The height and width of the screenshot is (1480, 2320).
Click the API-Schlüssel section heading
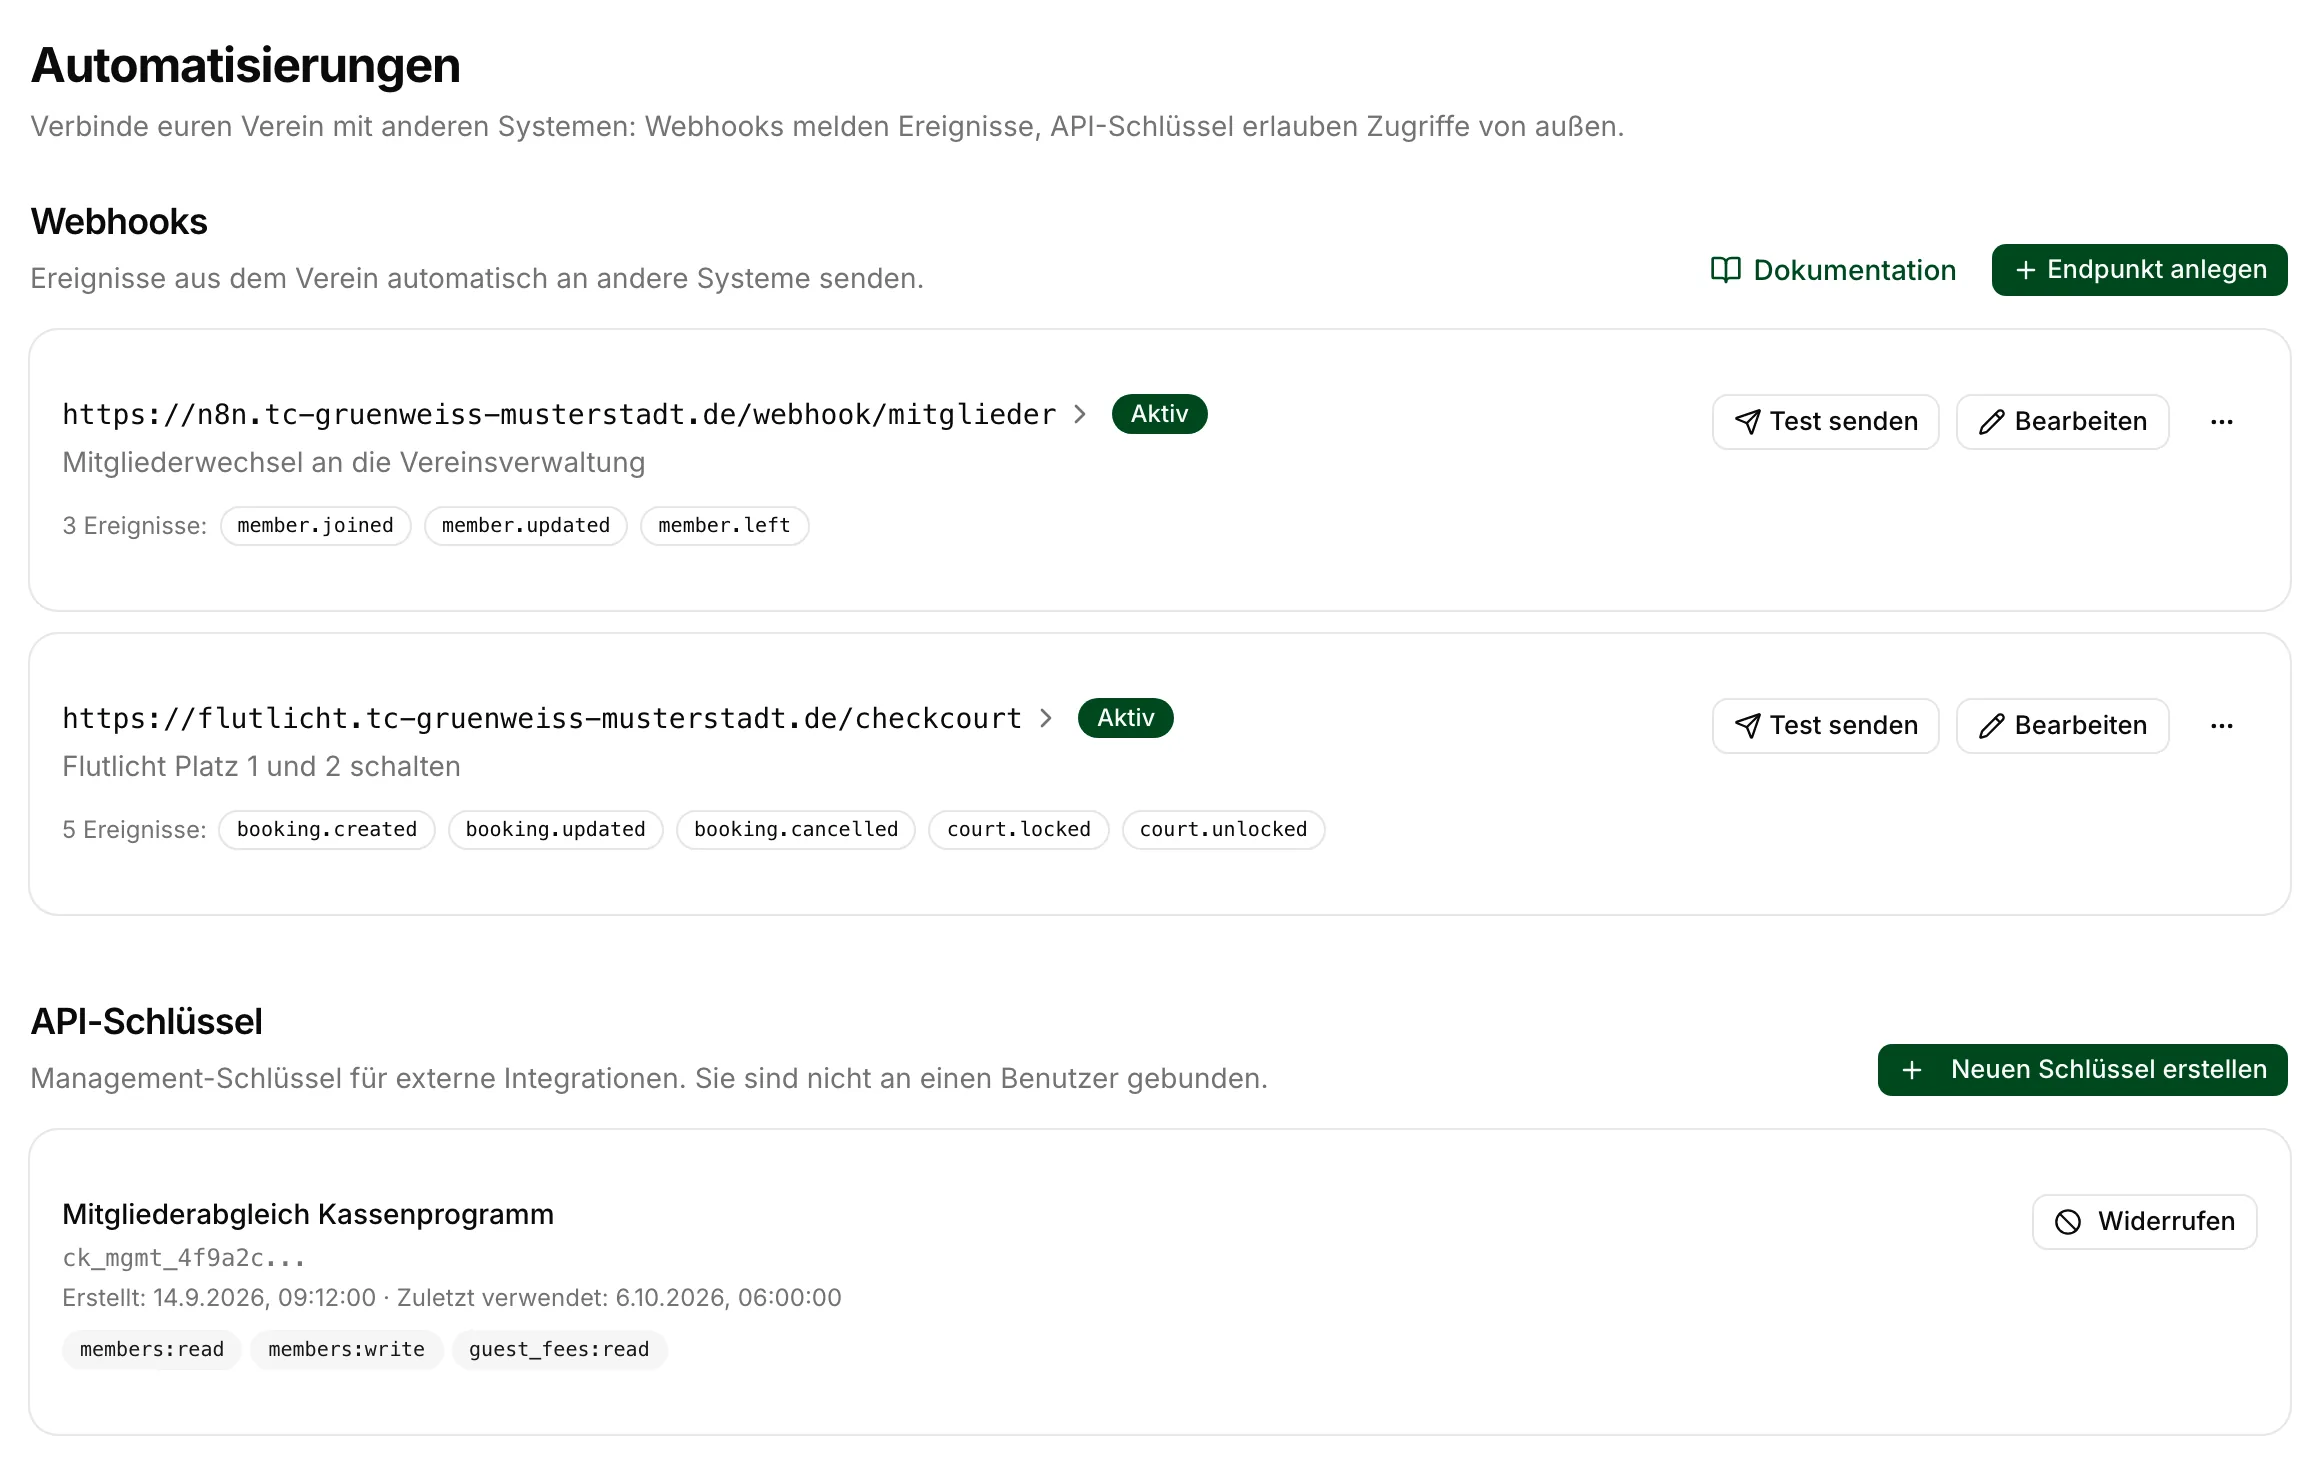[x=146, y=1022]
